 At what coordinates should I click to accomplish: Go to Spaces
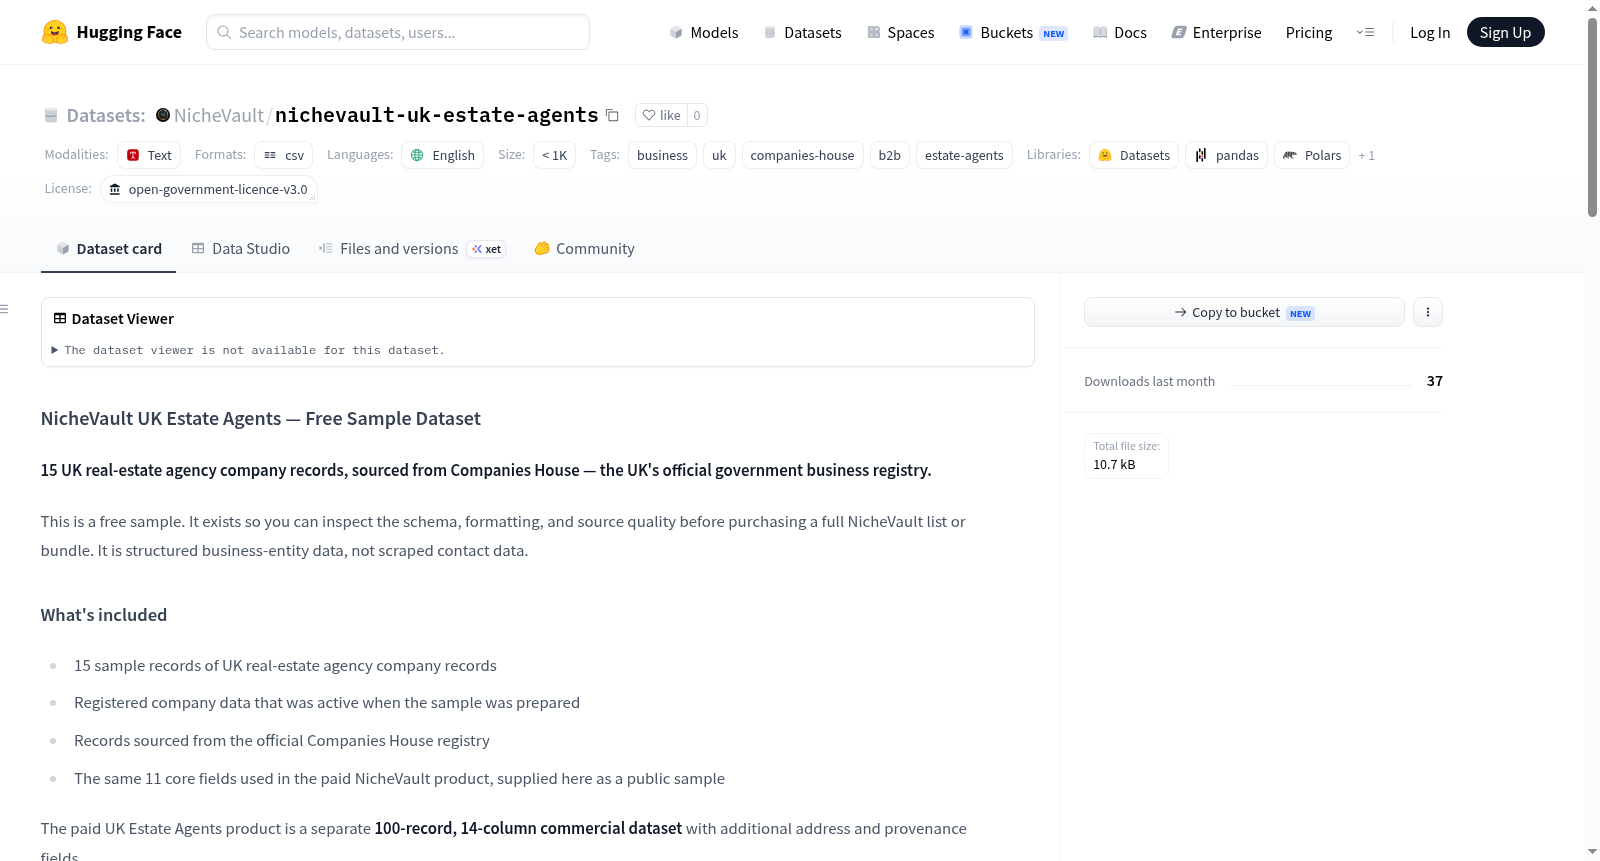pos(900,32)
